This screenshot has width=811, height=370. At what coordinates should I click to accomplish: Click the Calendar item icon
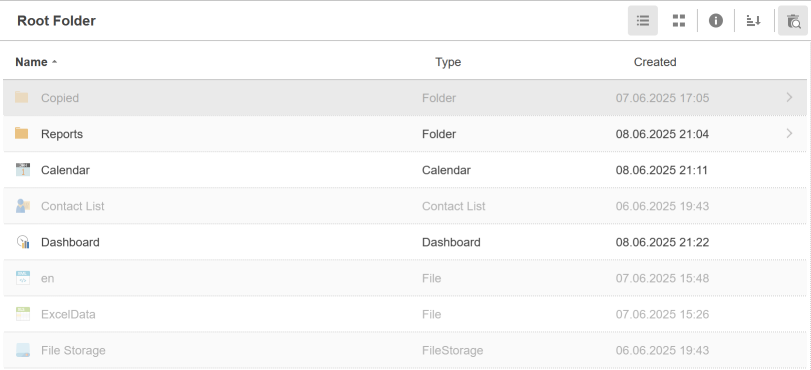tap(23, 170)
